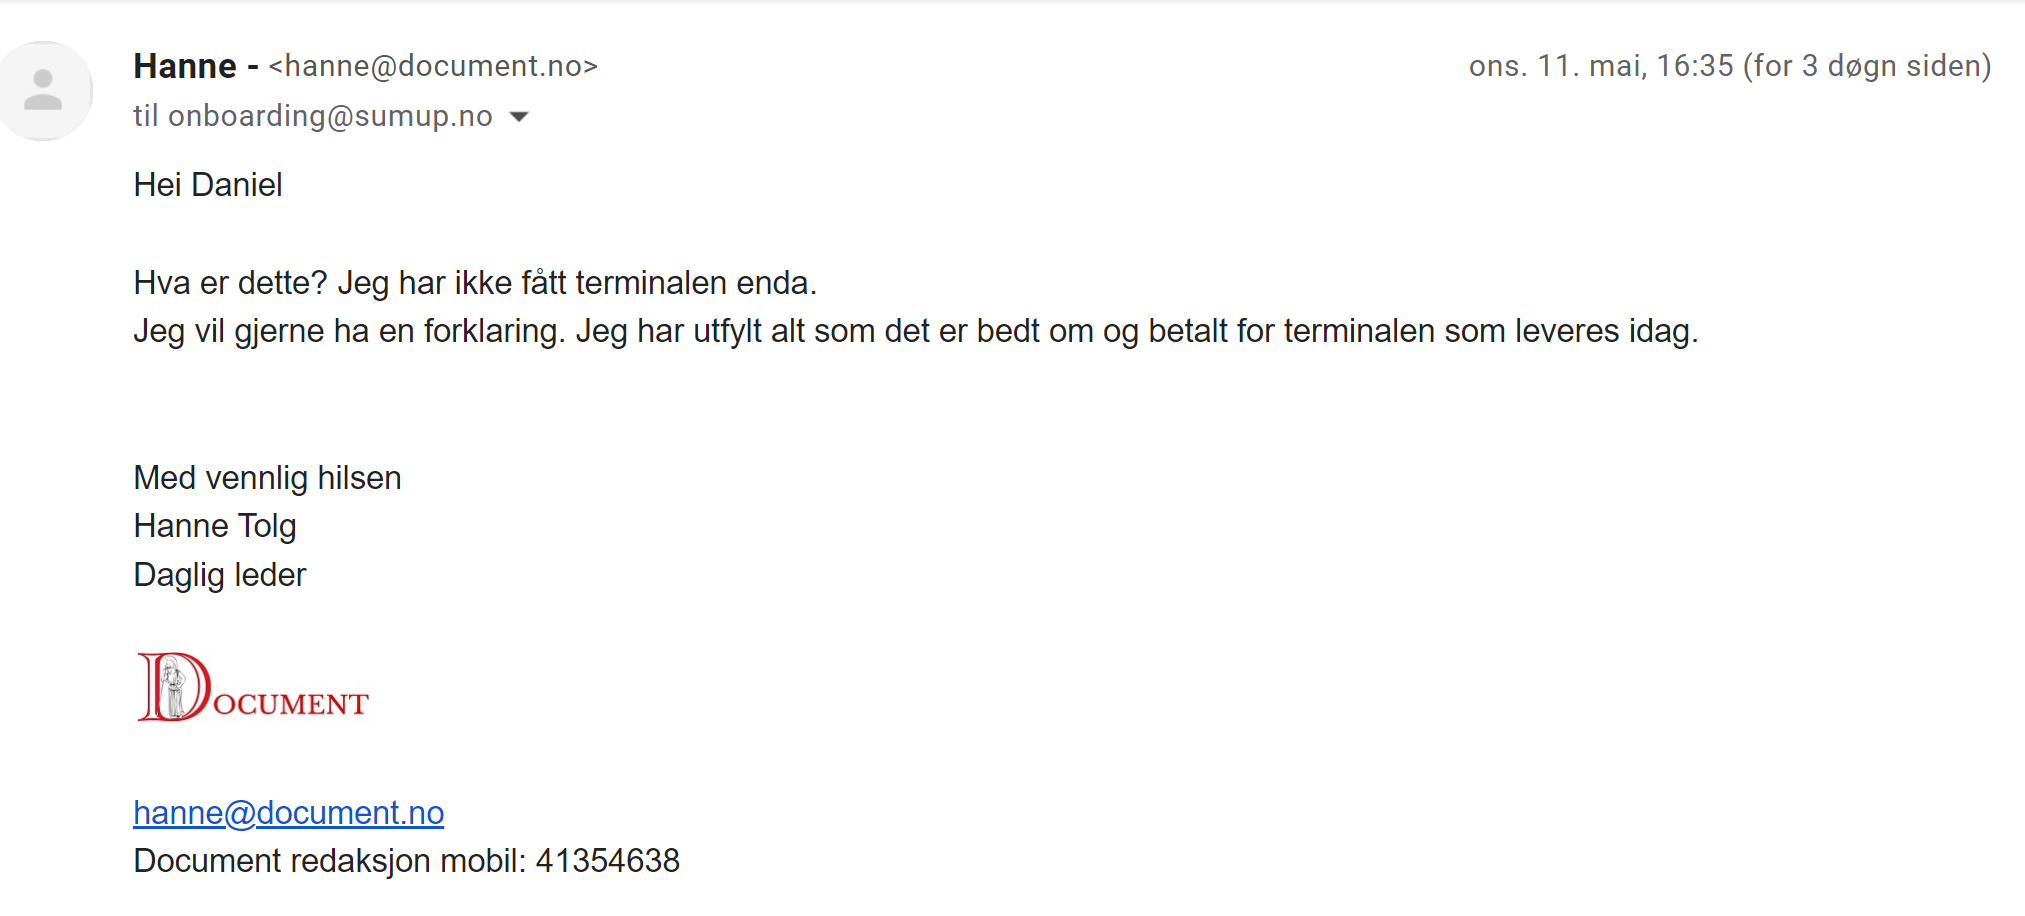This screenshot has width=2025, height=916.
Task: Click the sender's profile avatar icon
Action: [44, 90]
